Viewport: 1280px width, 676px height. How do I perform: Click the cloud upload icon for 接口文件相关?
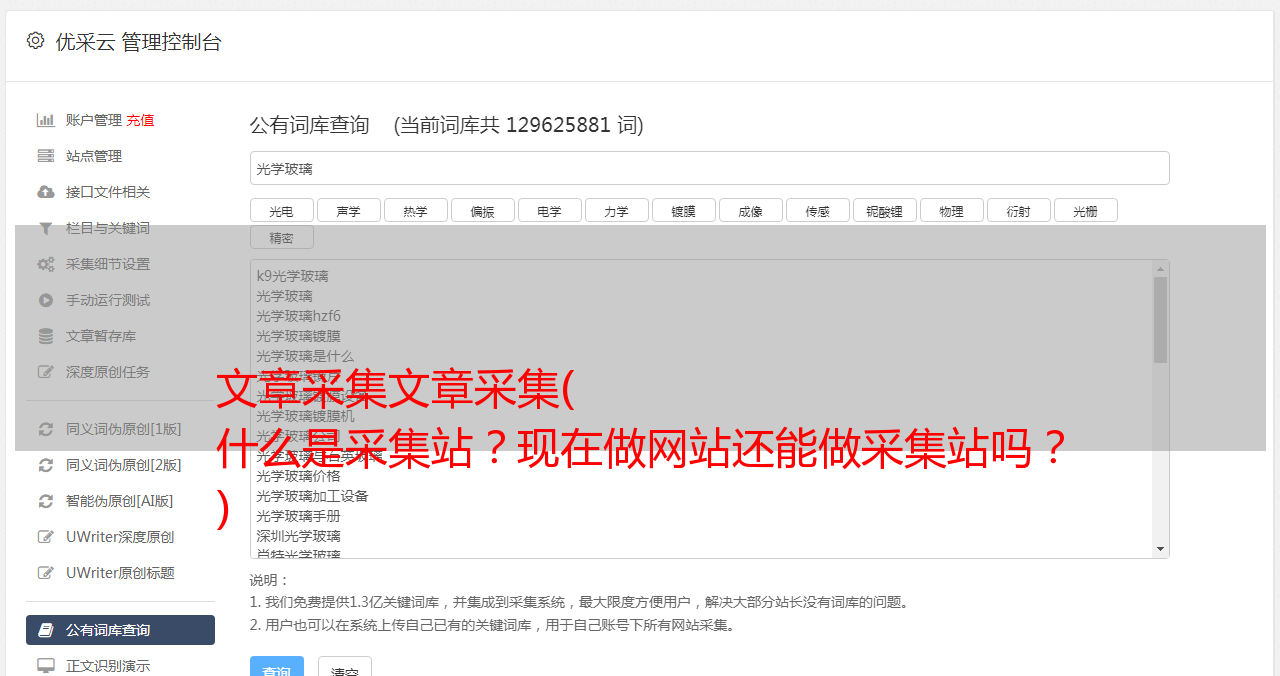[46, 192]
